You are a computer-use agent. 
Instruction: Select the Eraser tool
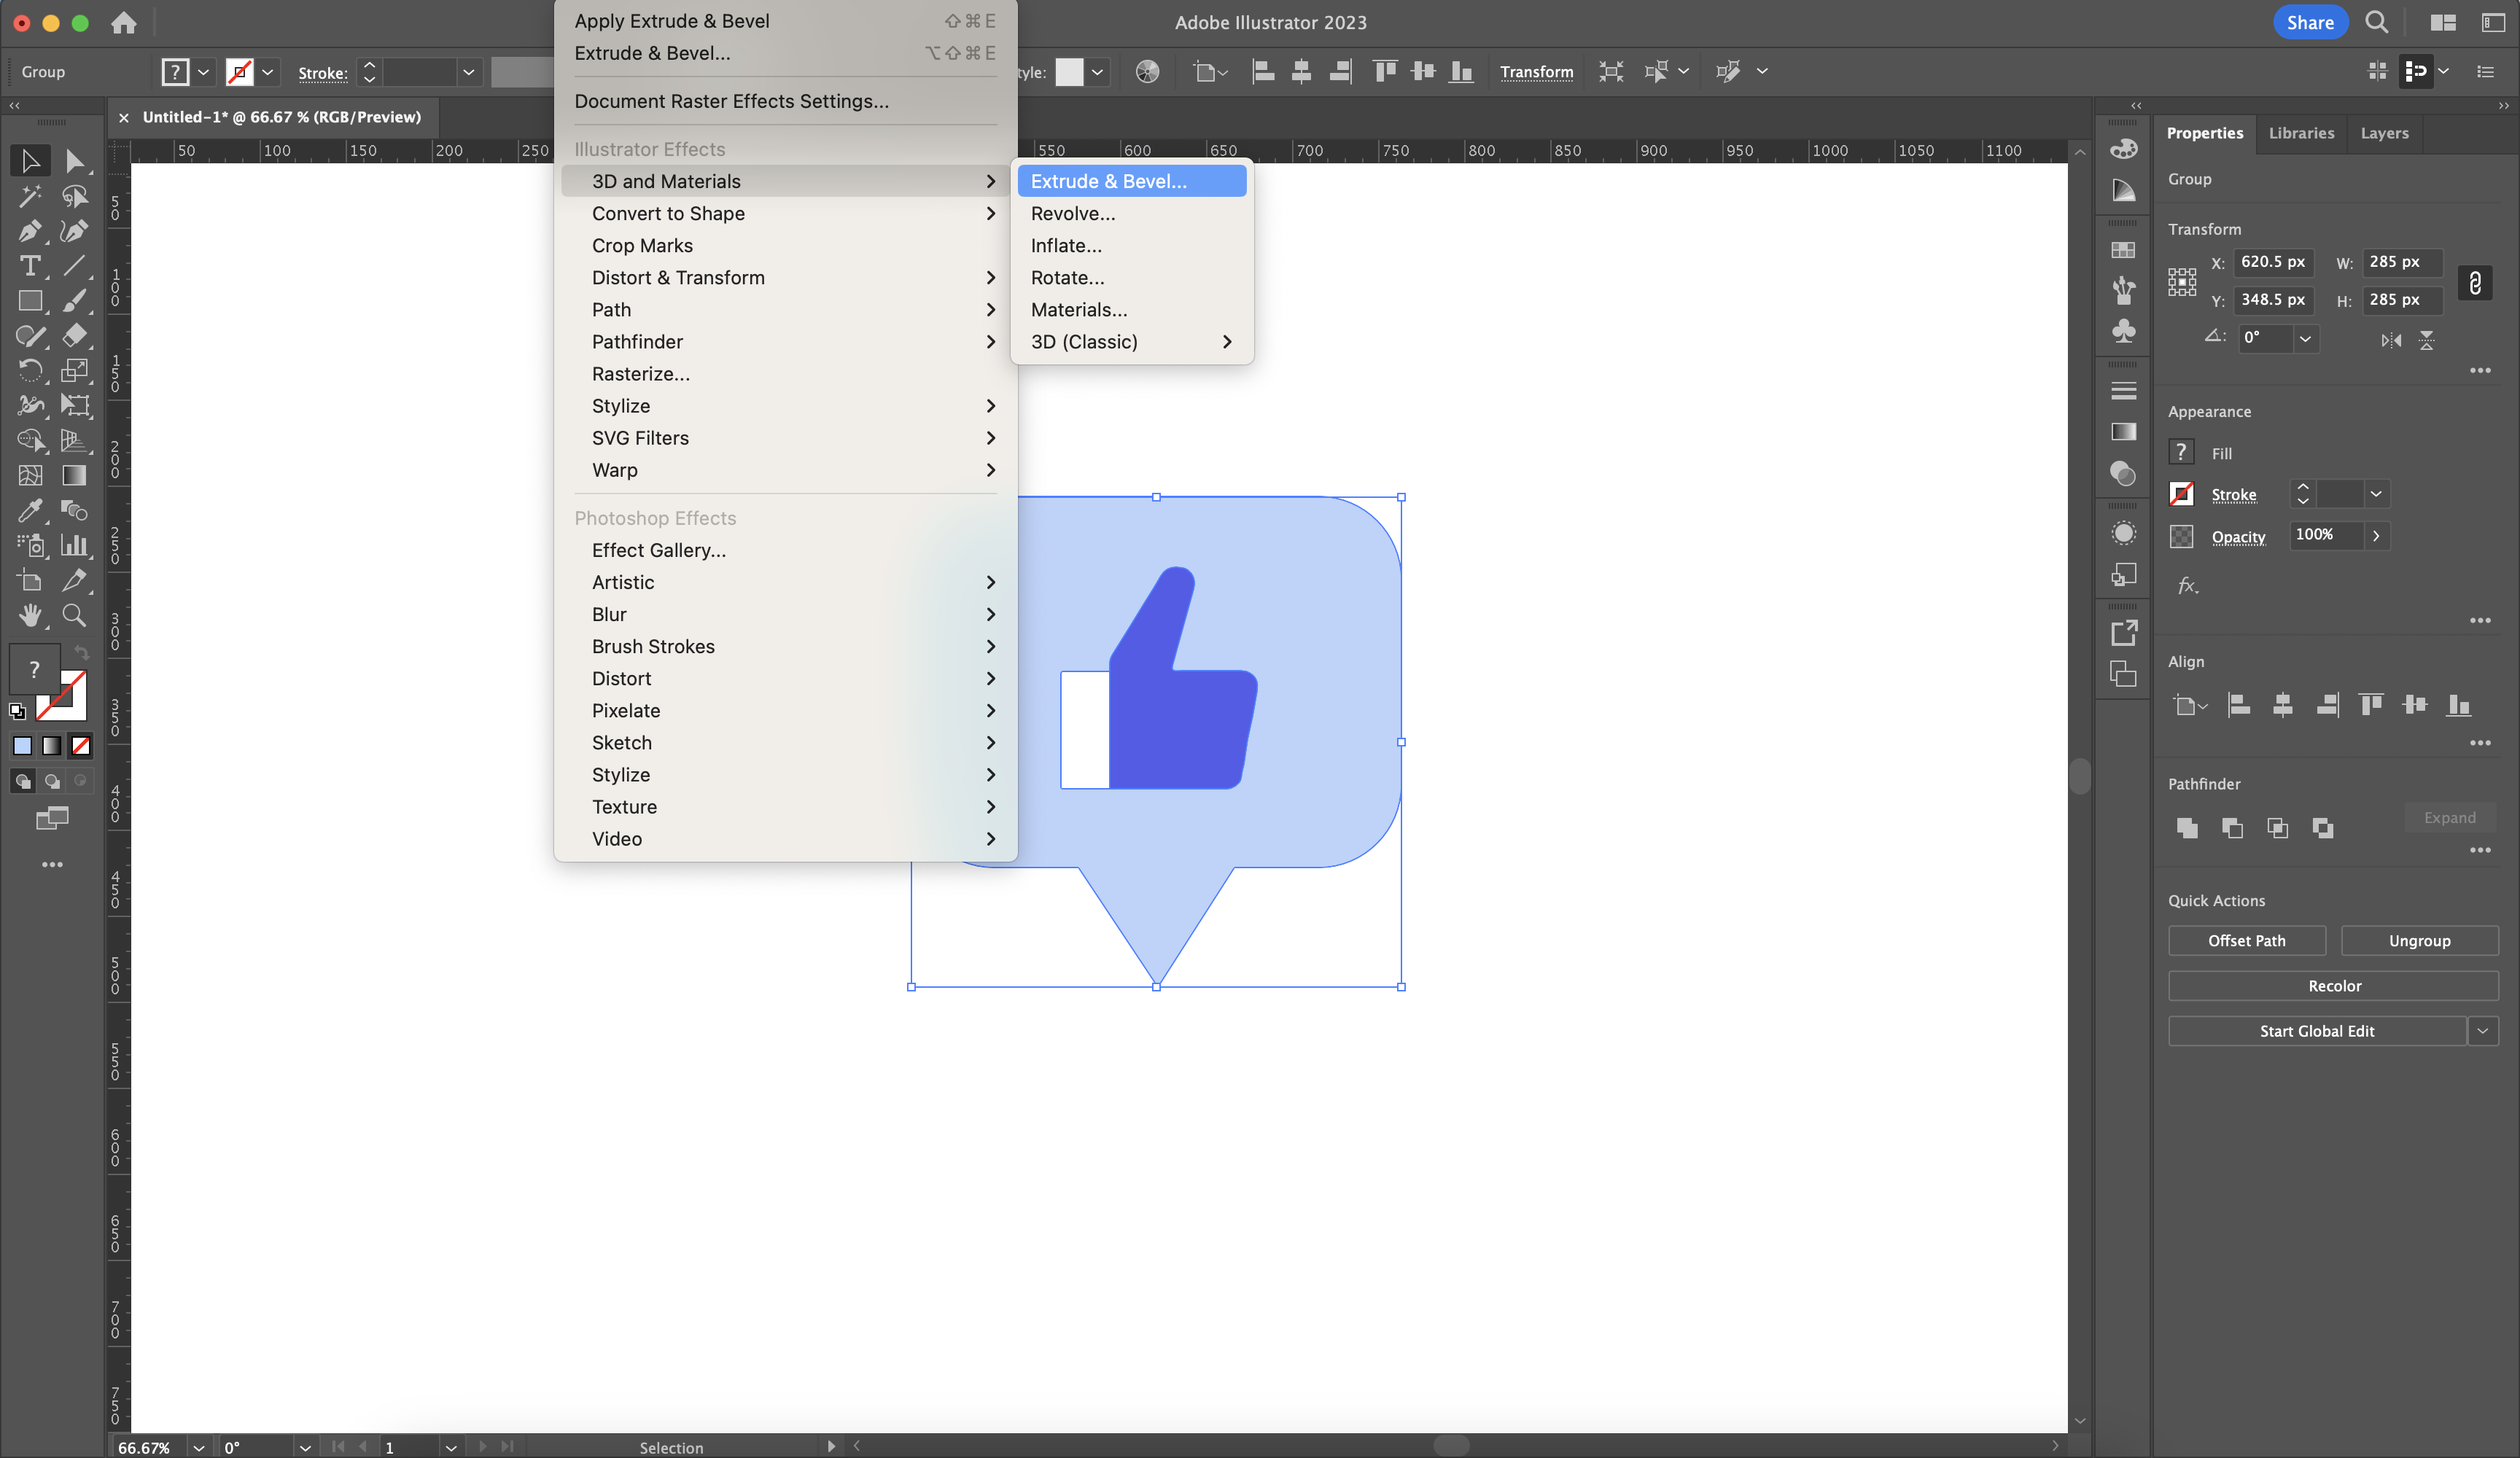74,336
